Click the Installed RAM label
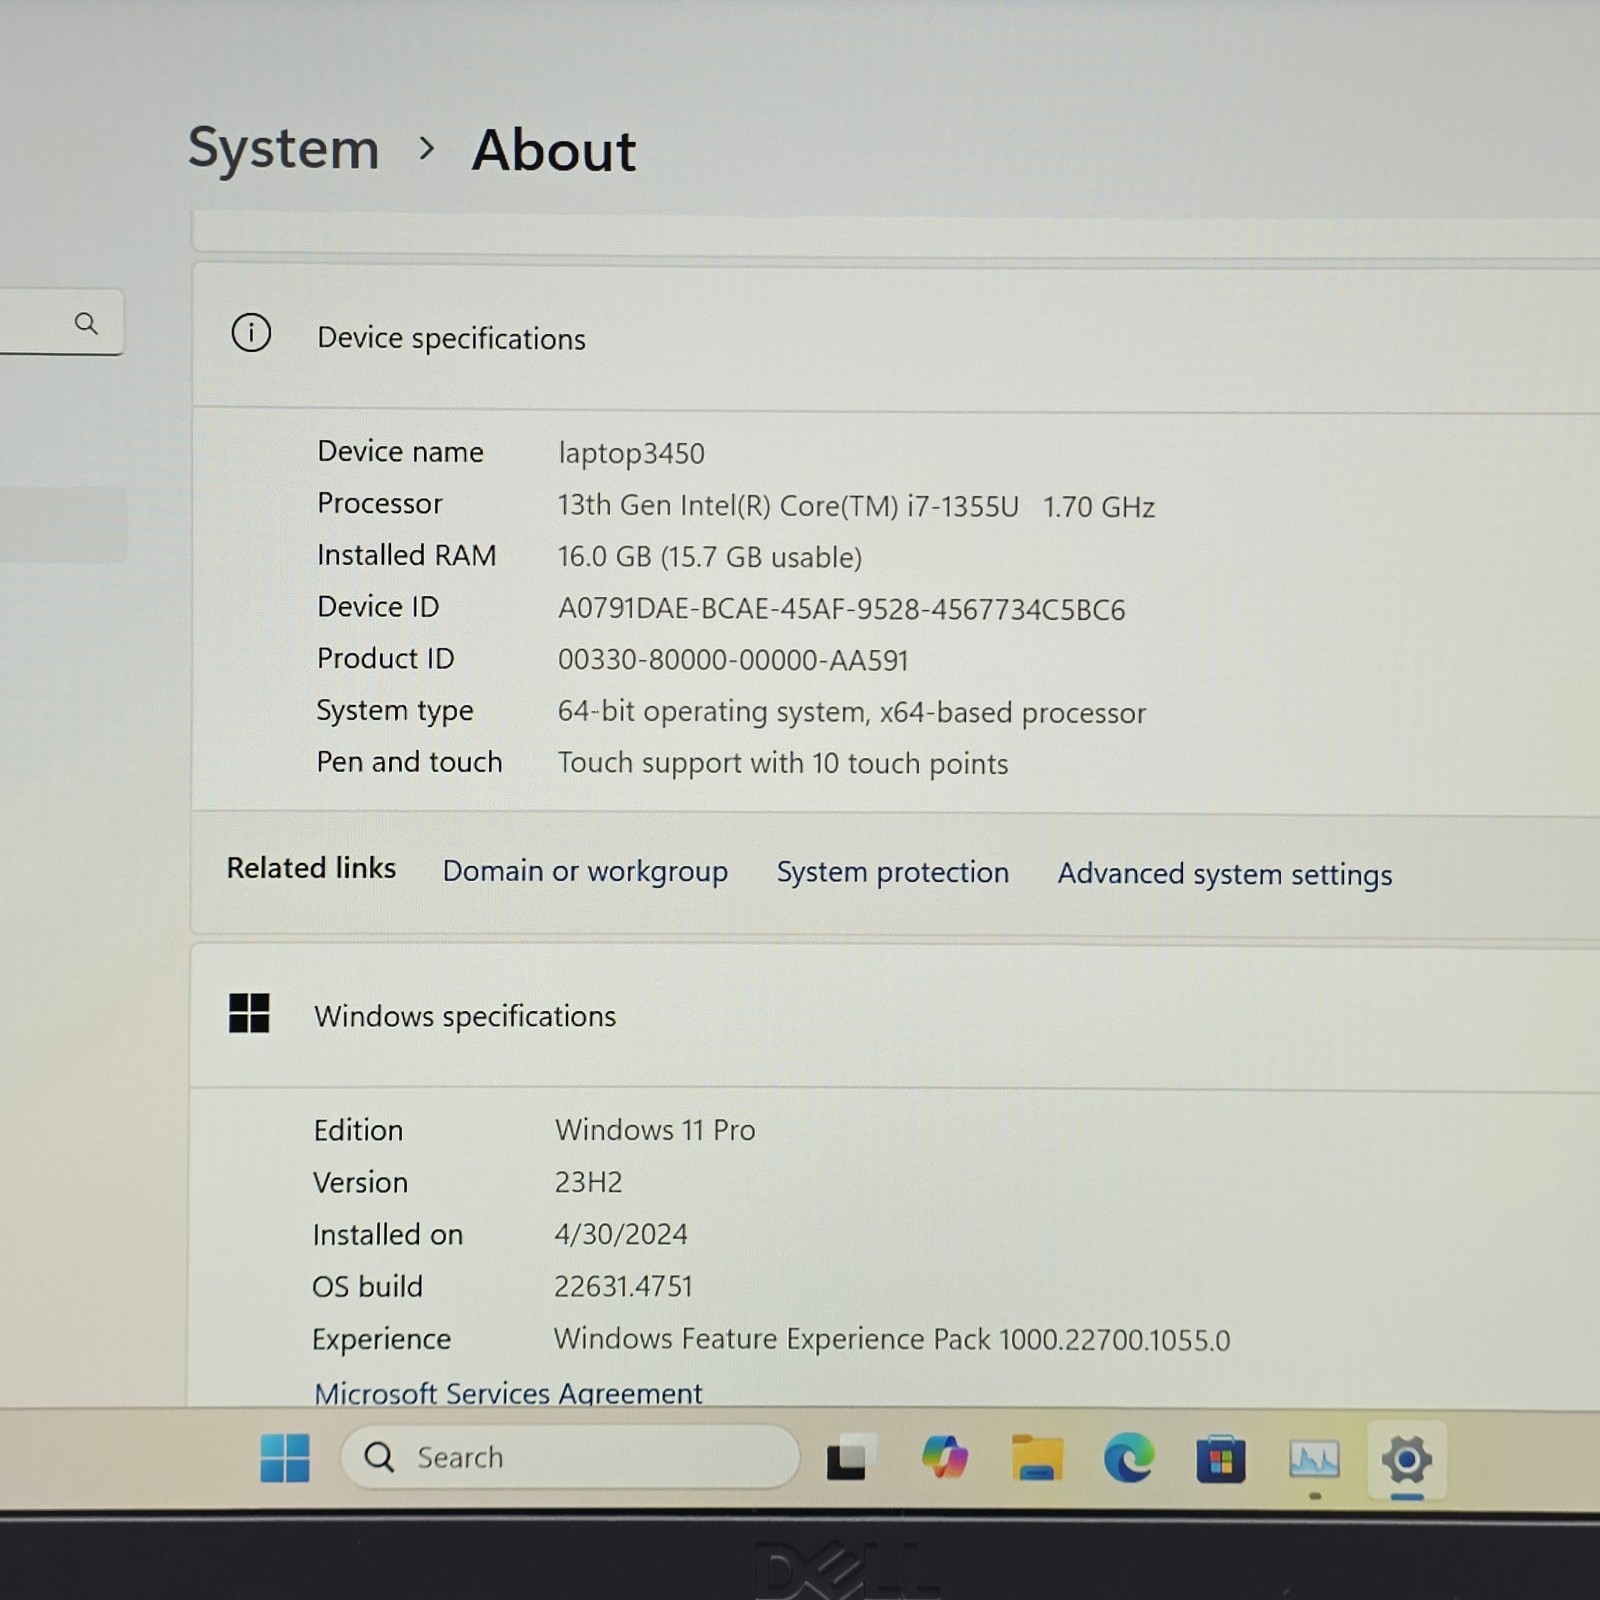 click(406, 555)
